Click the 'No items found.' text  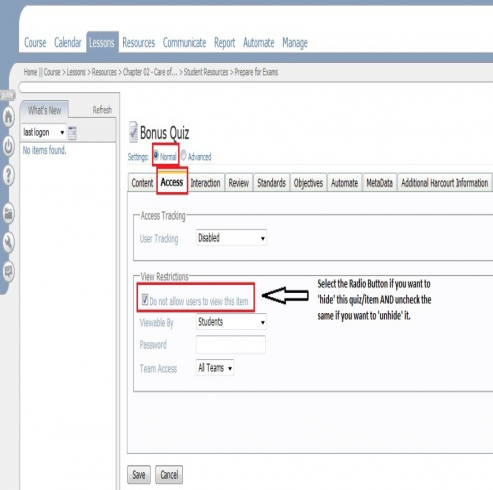44,150
